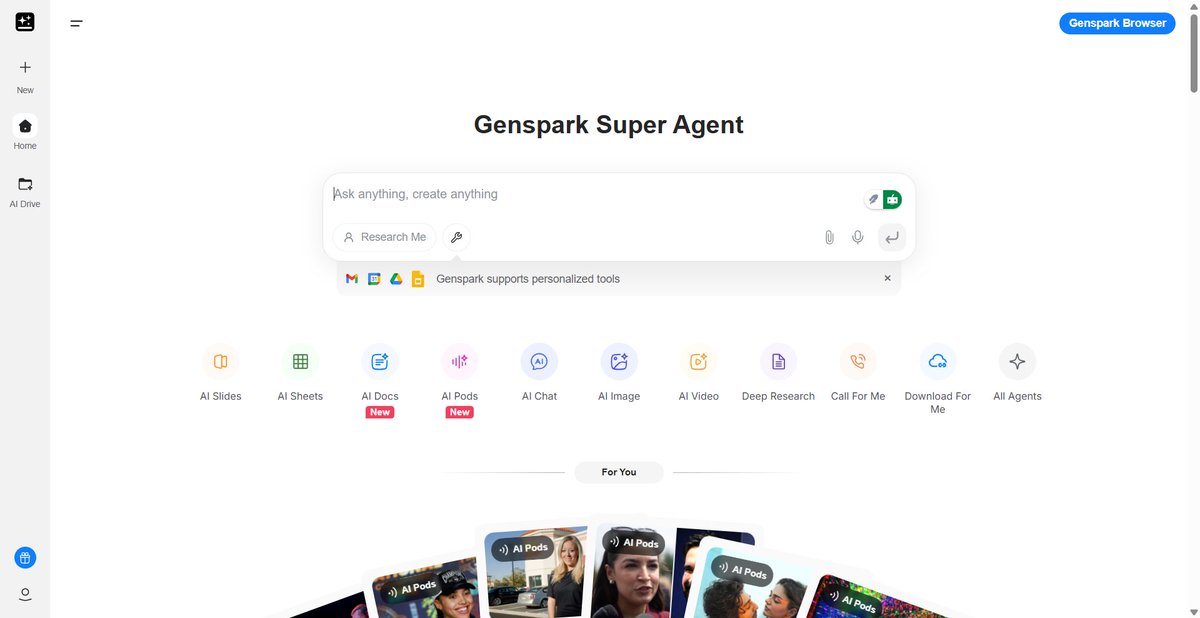Open the user profile icon at sidebar bottom
This screenshot has height=618, width=1200.
pyautogui.click(x=25, y=594)
